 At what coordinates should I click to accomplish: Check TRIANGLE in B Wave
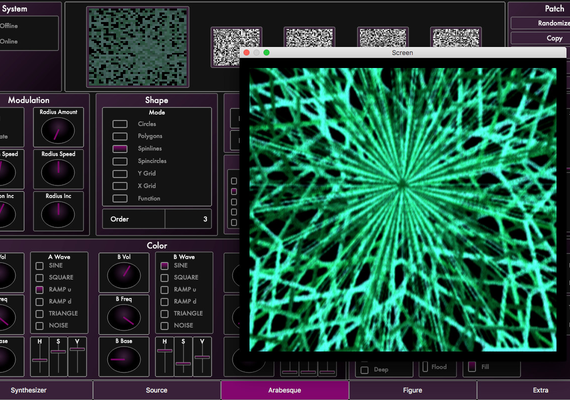164,314
